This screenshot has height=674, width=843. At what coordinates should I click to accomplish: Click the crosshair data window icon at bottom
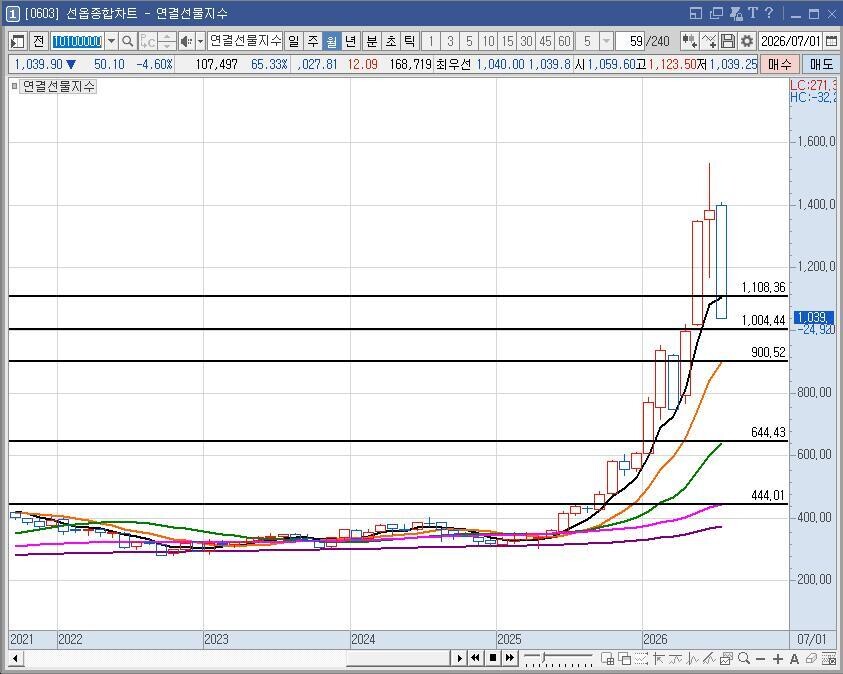607,658
